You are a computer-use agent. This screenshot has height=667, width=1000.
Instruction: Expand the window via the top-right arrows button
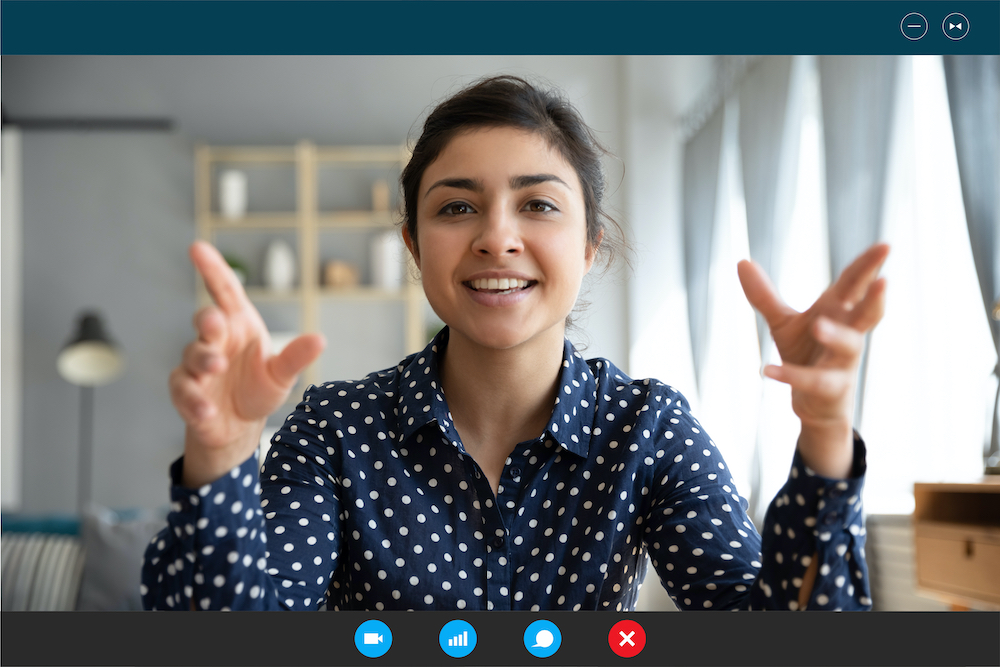(x=956, y=26)
